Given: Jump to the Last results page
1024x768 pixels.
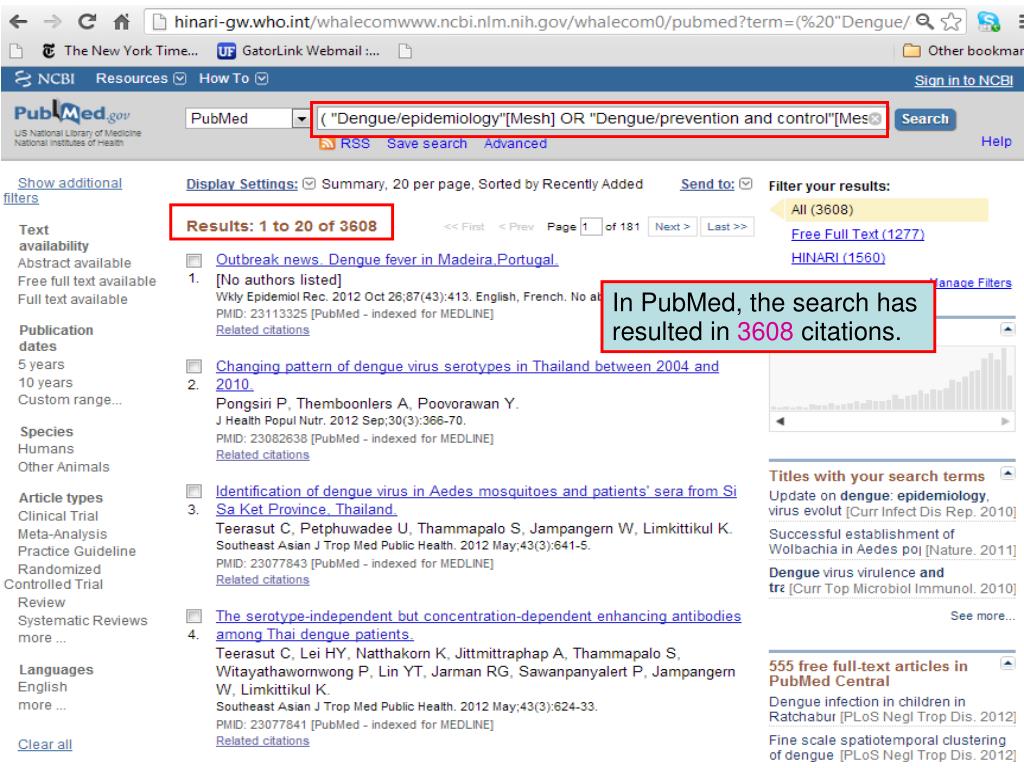Looking at the screenshot, I should (x=727, y=227).
